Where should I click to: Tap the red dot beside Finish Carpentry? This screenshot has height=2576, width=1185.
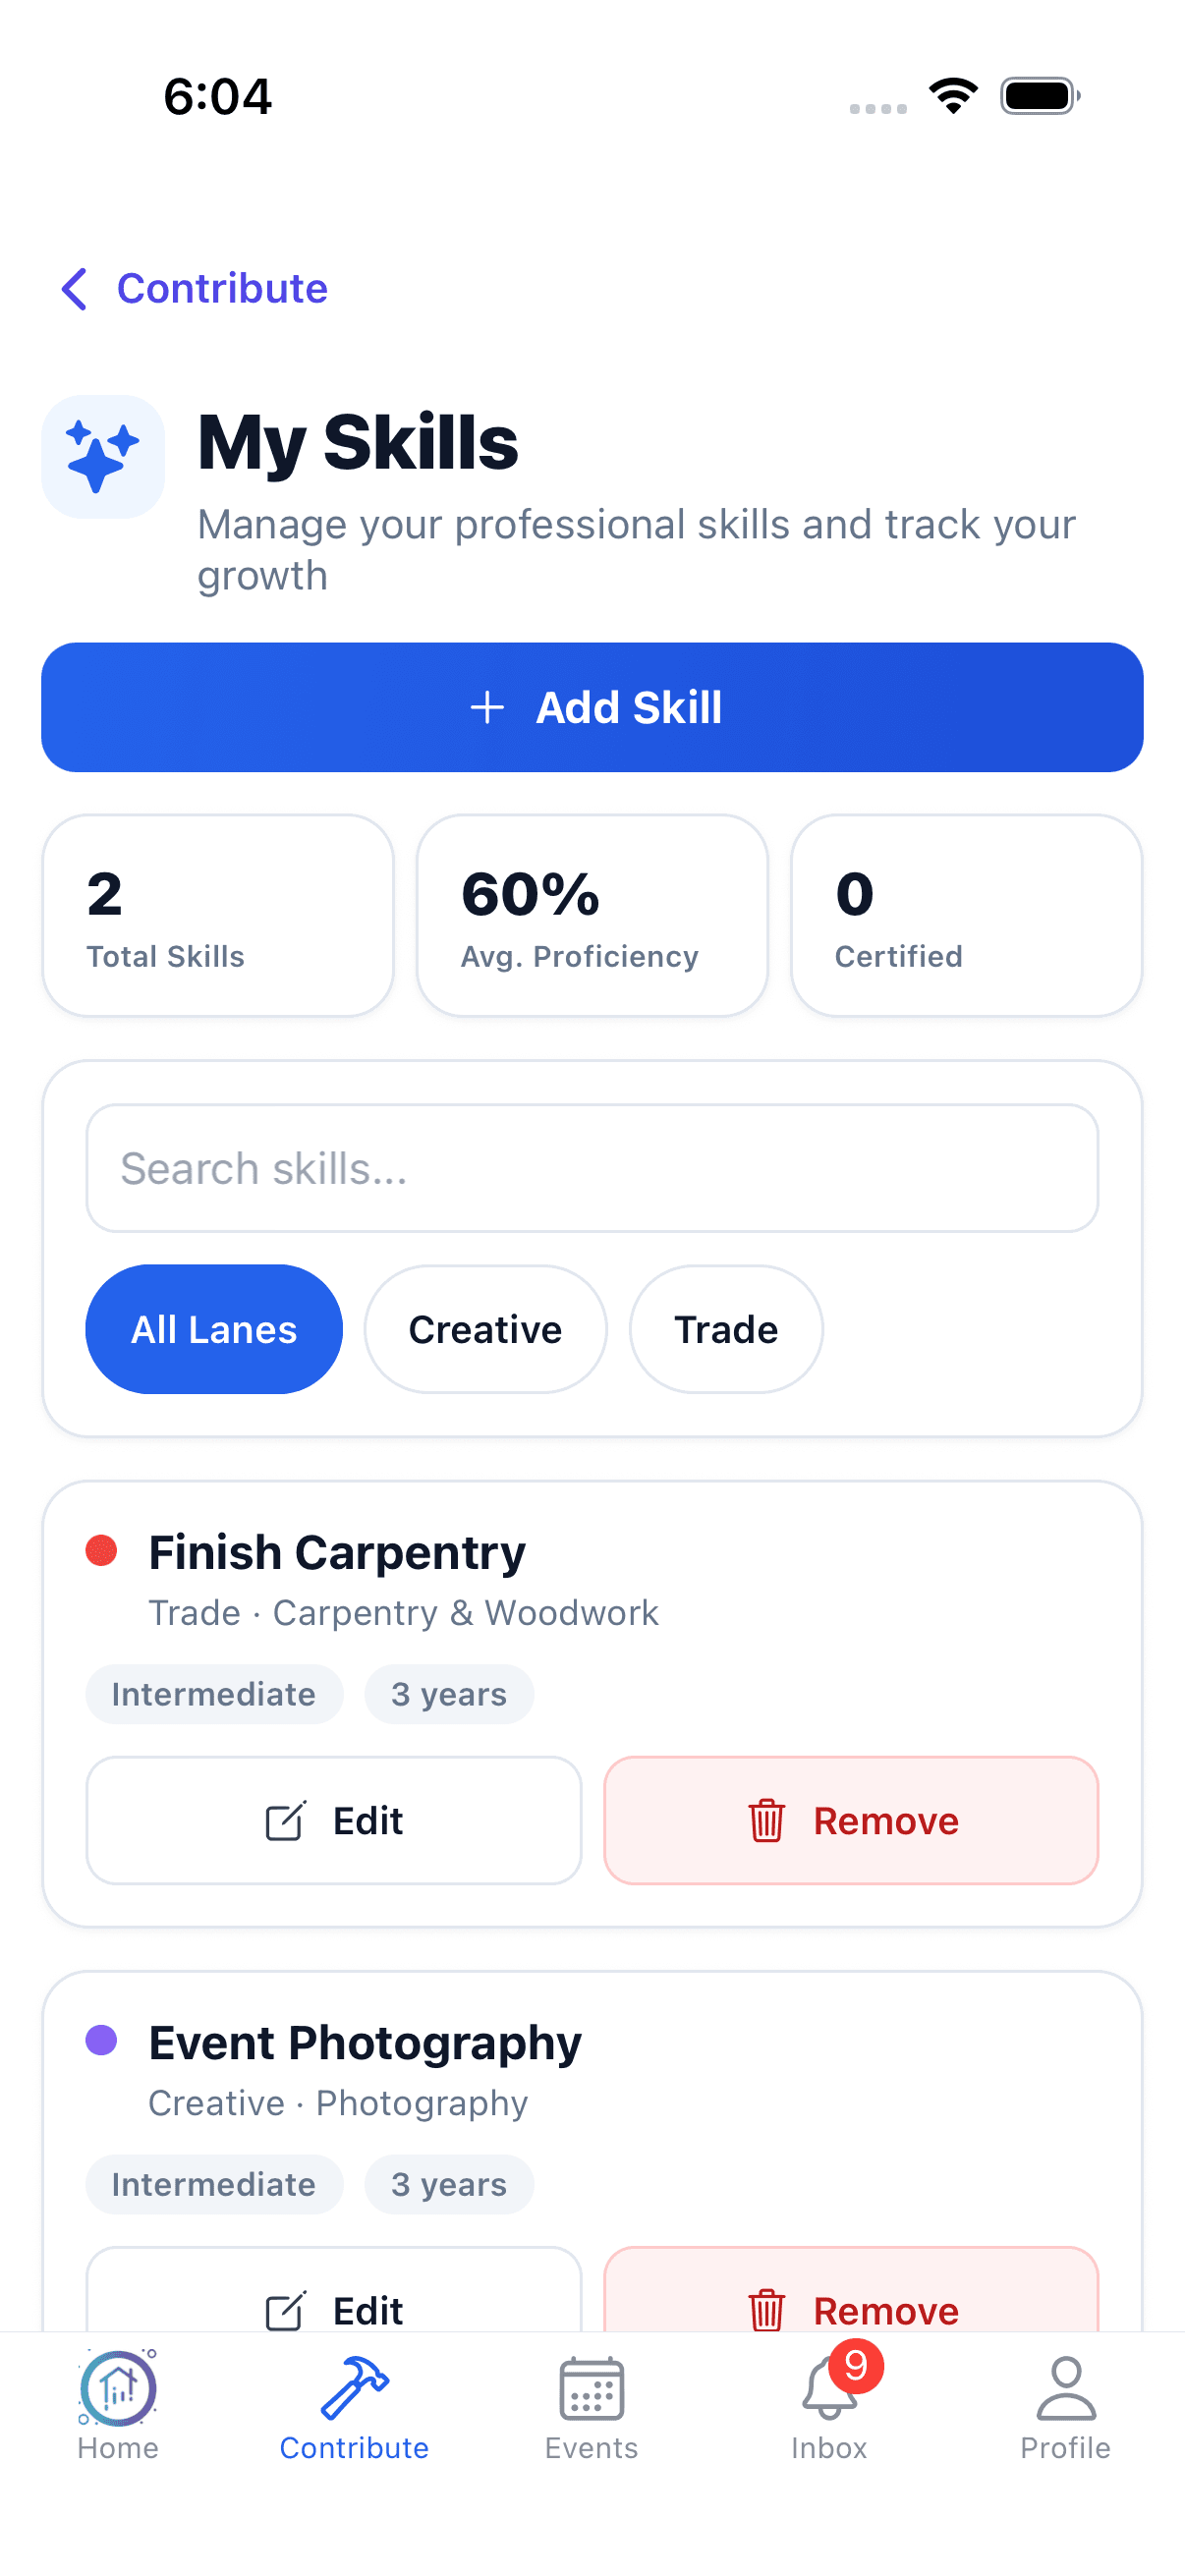click(x=102, y=1550)
